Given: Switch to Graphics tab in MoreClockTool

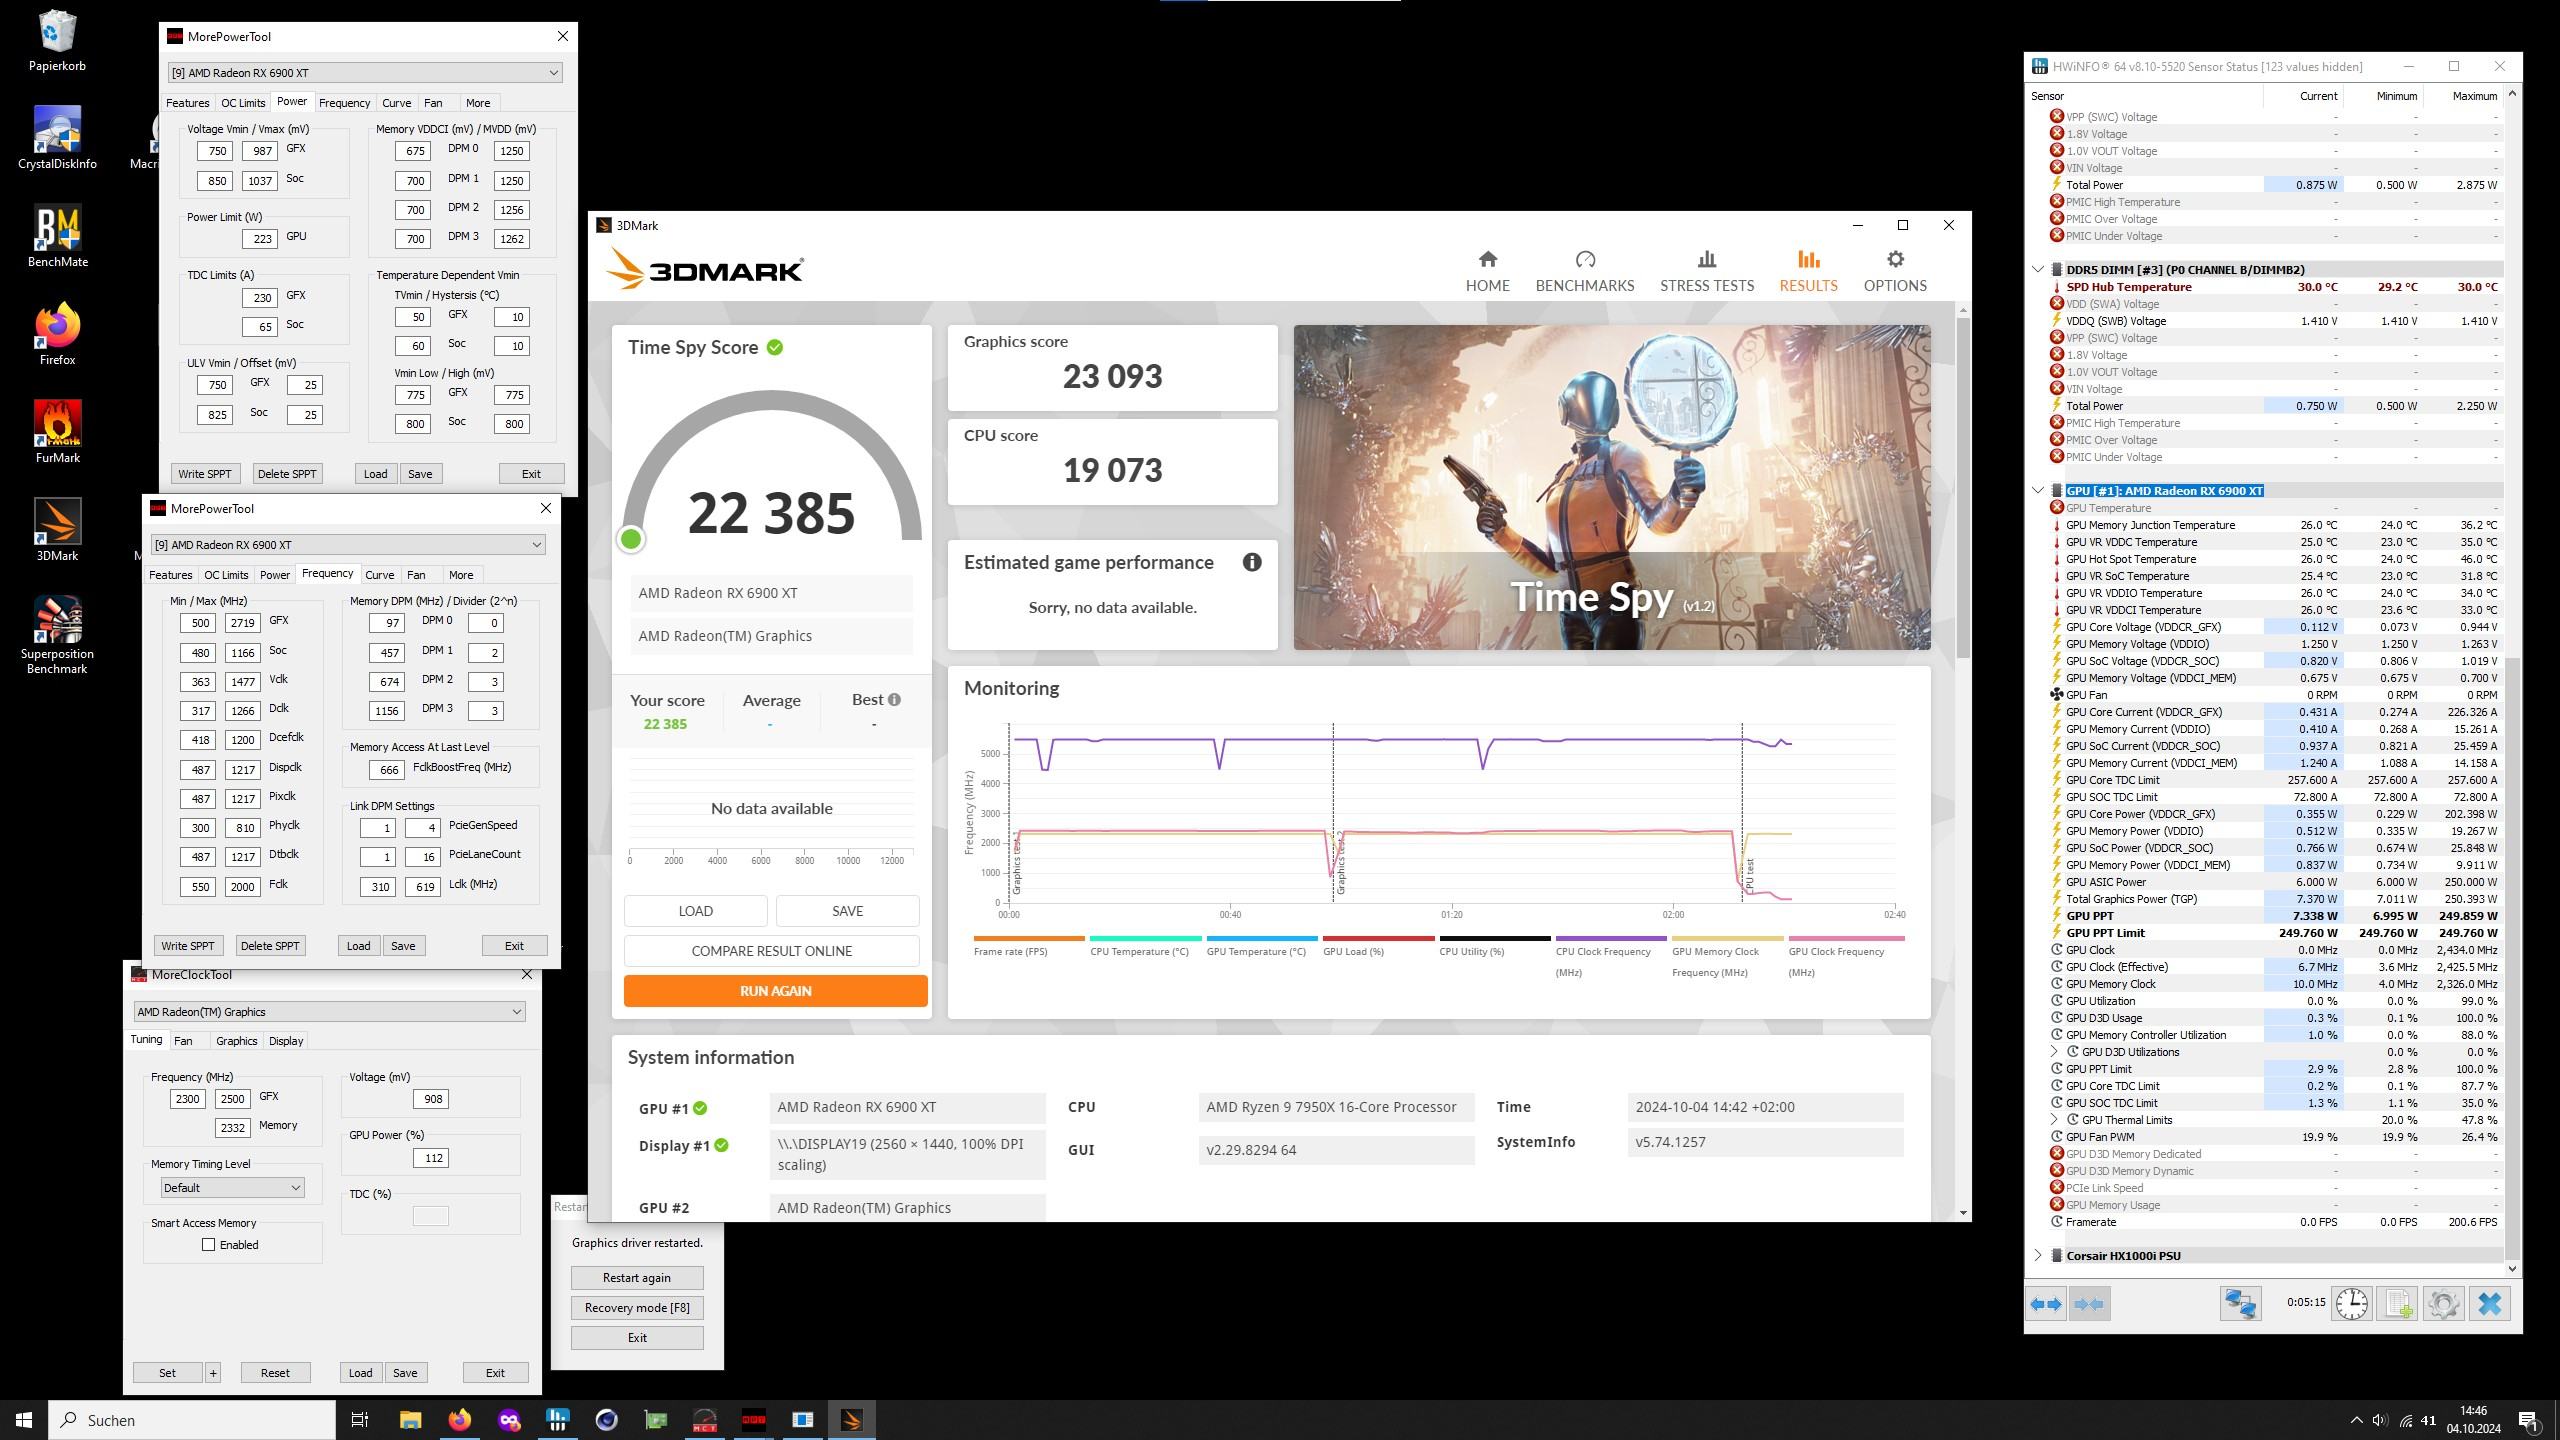Looking at the screenshot, I should point(236,1041).
